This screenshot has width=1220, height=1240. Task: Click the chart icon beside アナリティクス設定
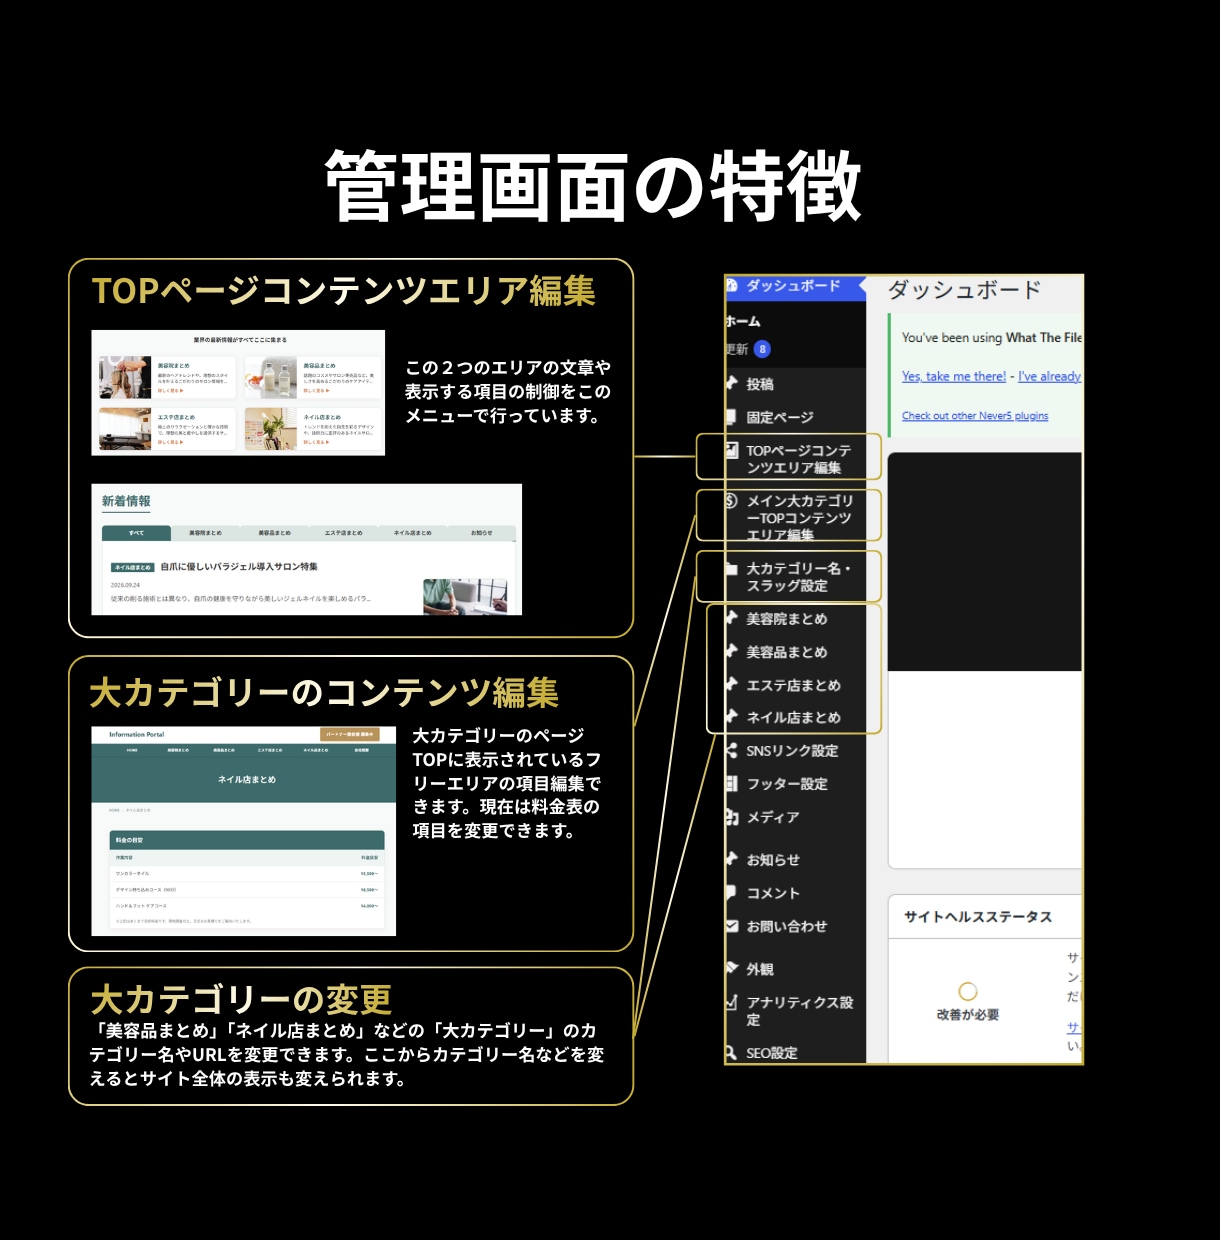pyautogui.click(x=732, y=1002)
